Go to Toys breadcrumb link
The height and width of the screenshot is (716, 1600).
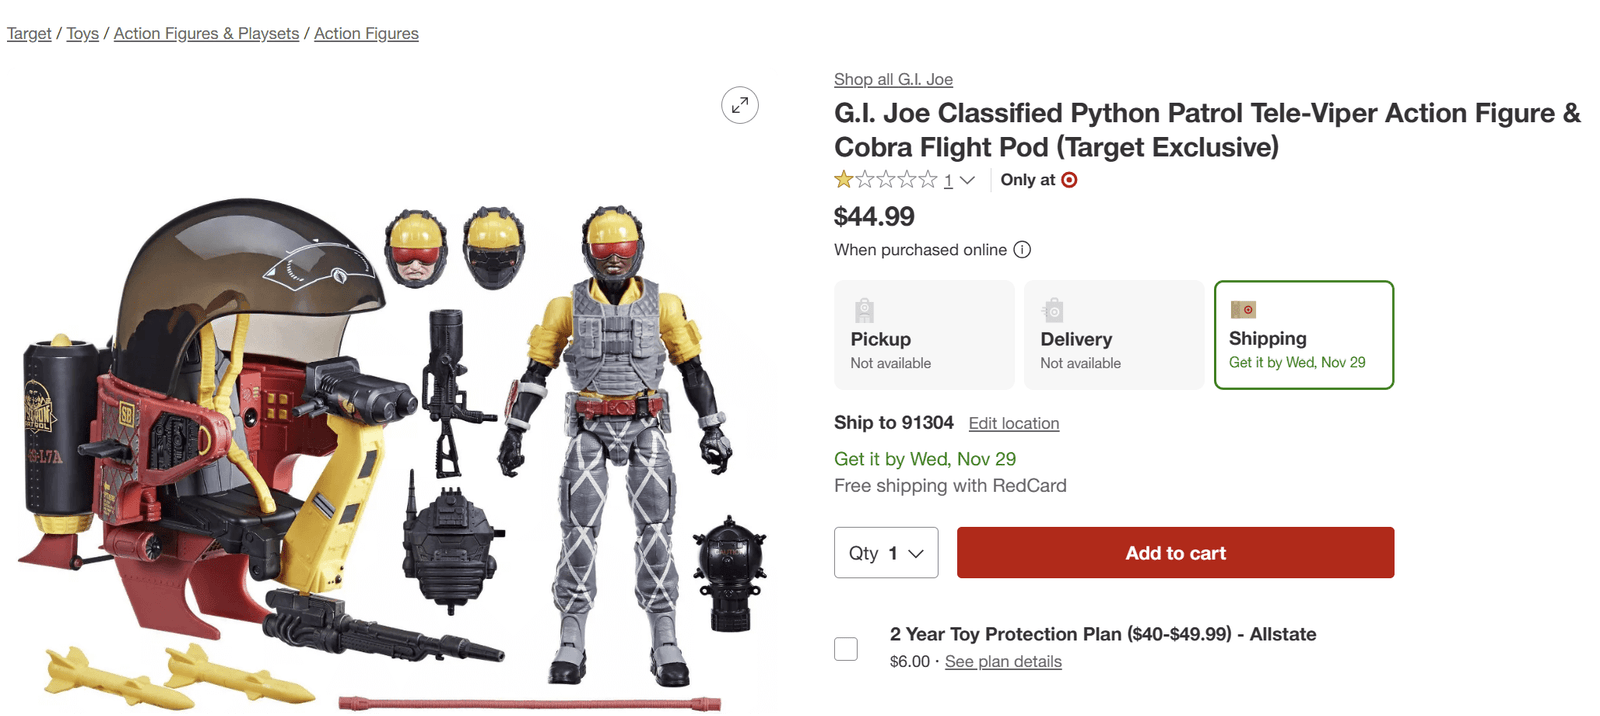(82, 34)
